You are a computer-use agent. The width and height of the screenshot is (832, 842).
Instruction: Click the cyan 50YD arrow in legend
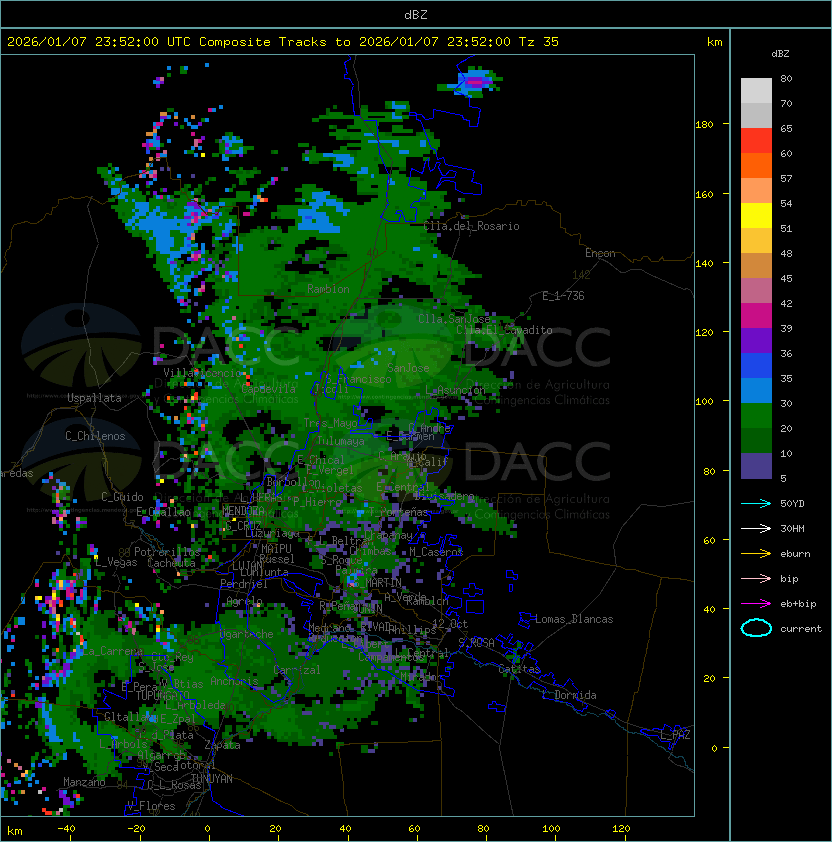(x=756, y=503)
